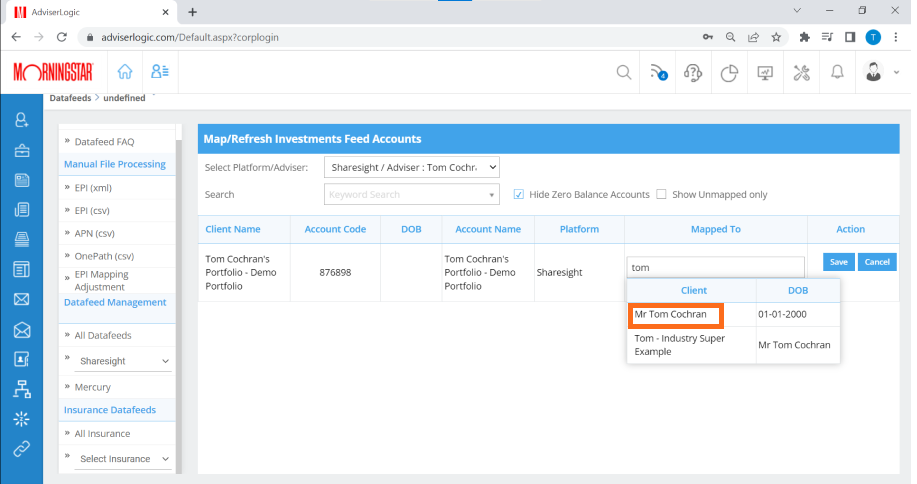Open Mercury datafeed menu item
This screenshot has width=917, height=484.
pos(92,387)
